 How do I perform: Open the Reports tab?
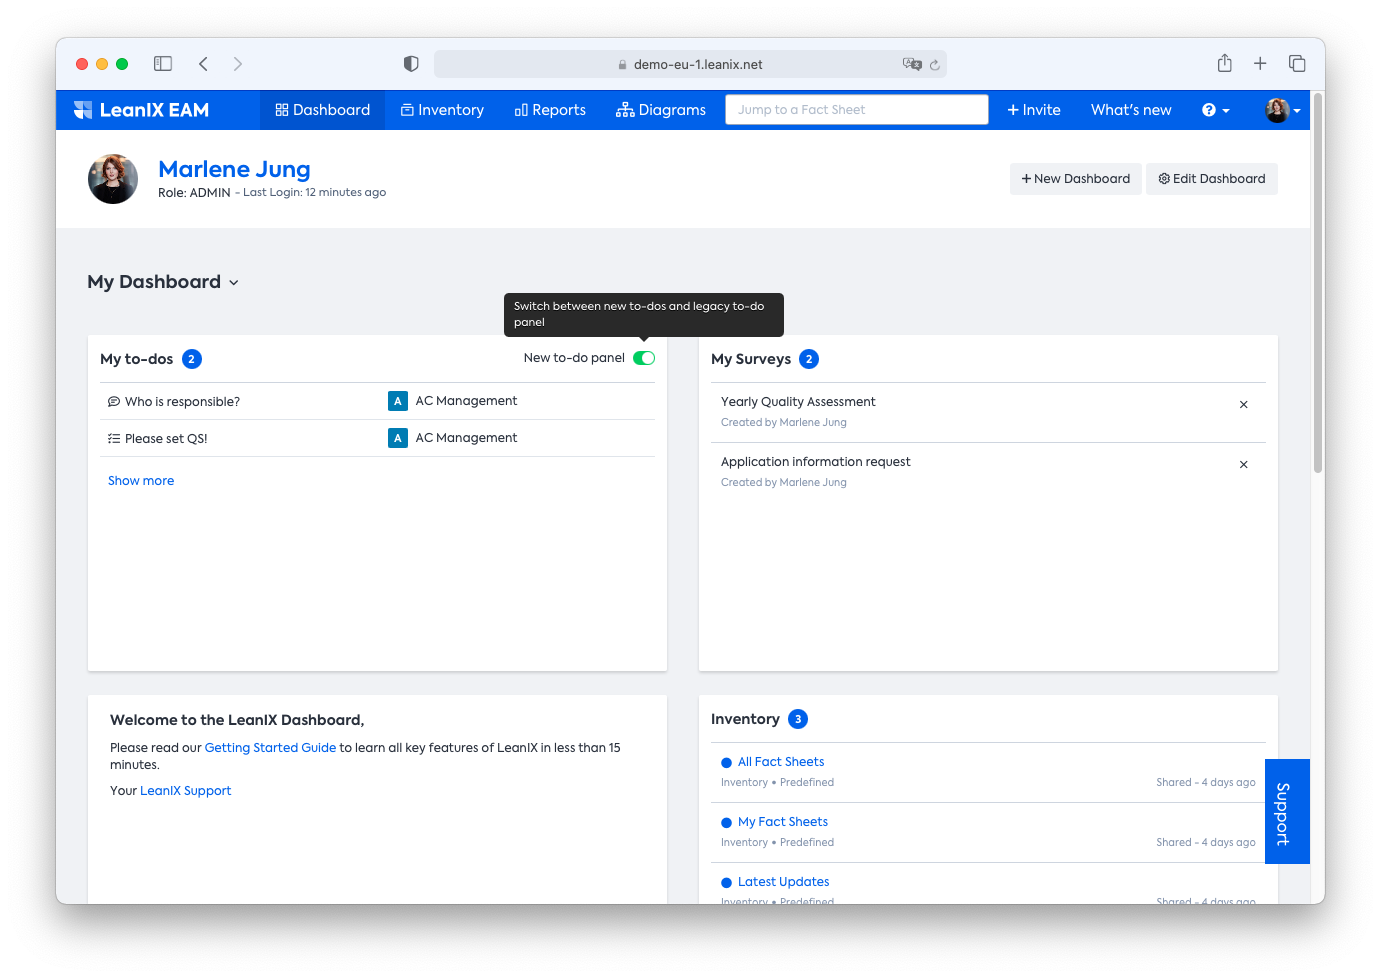click(x=550, y=110)
